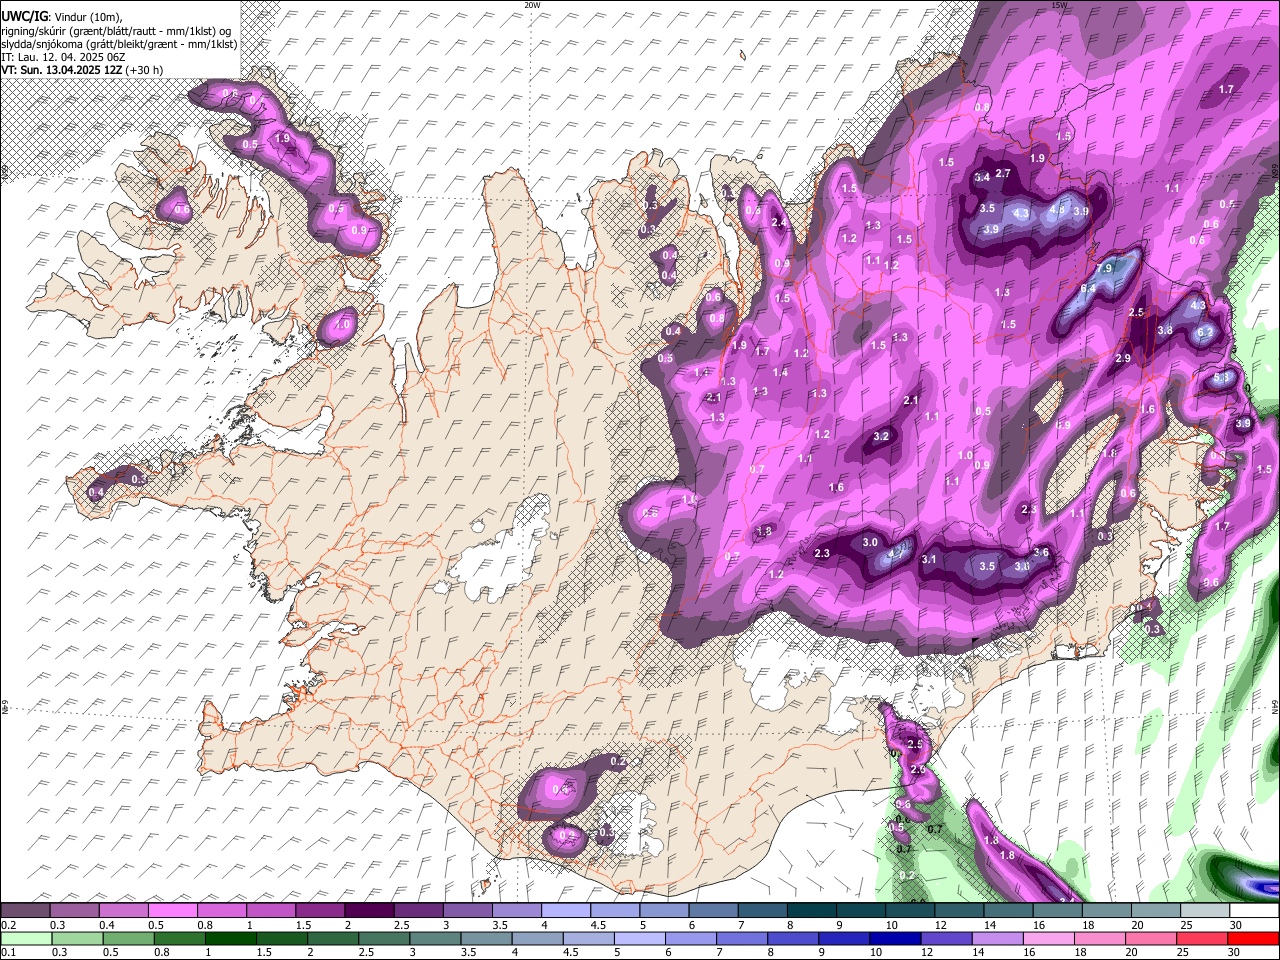Click the IT: Lau. 12. 04. 2025 06Z line
This screenshot has width=1280, height=960.
coord(63,57)
